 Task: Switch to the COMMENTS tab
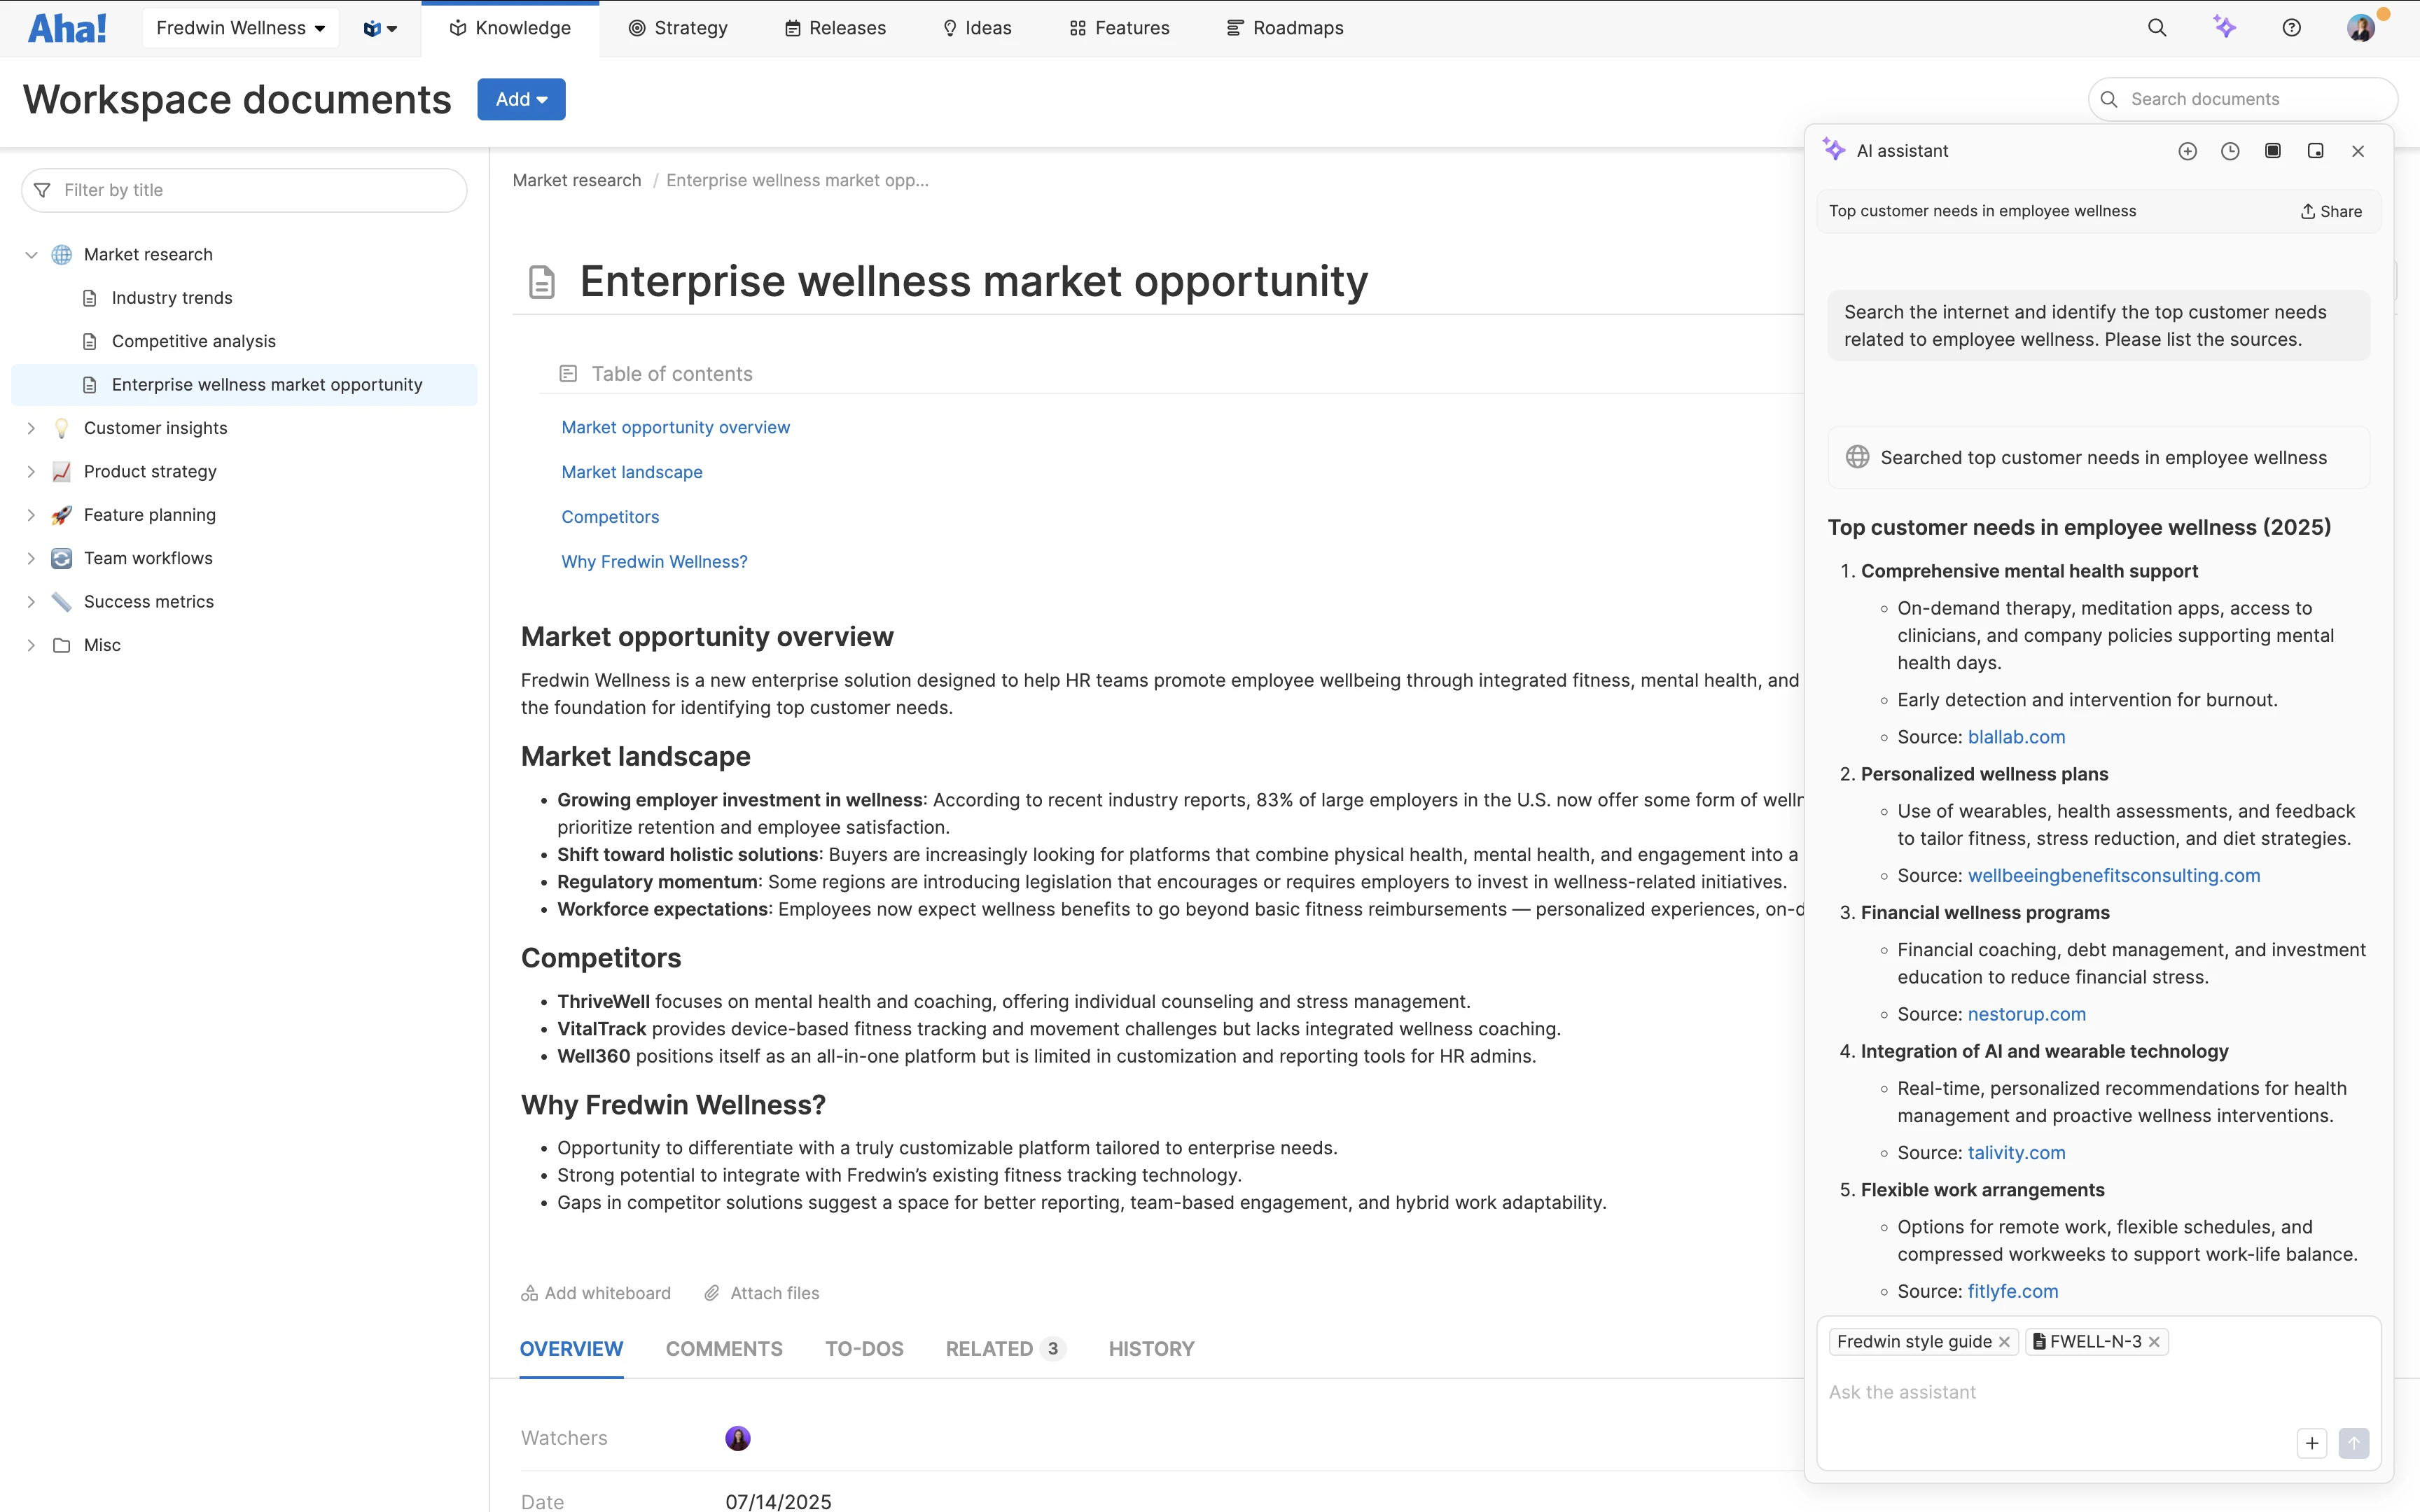(724, 1349)
